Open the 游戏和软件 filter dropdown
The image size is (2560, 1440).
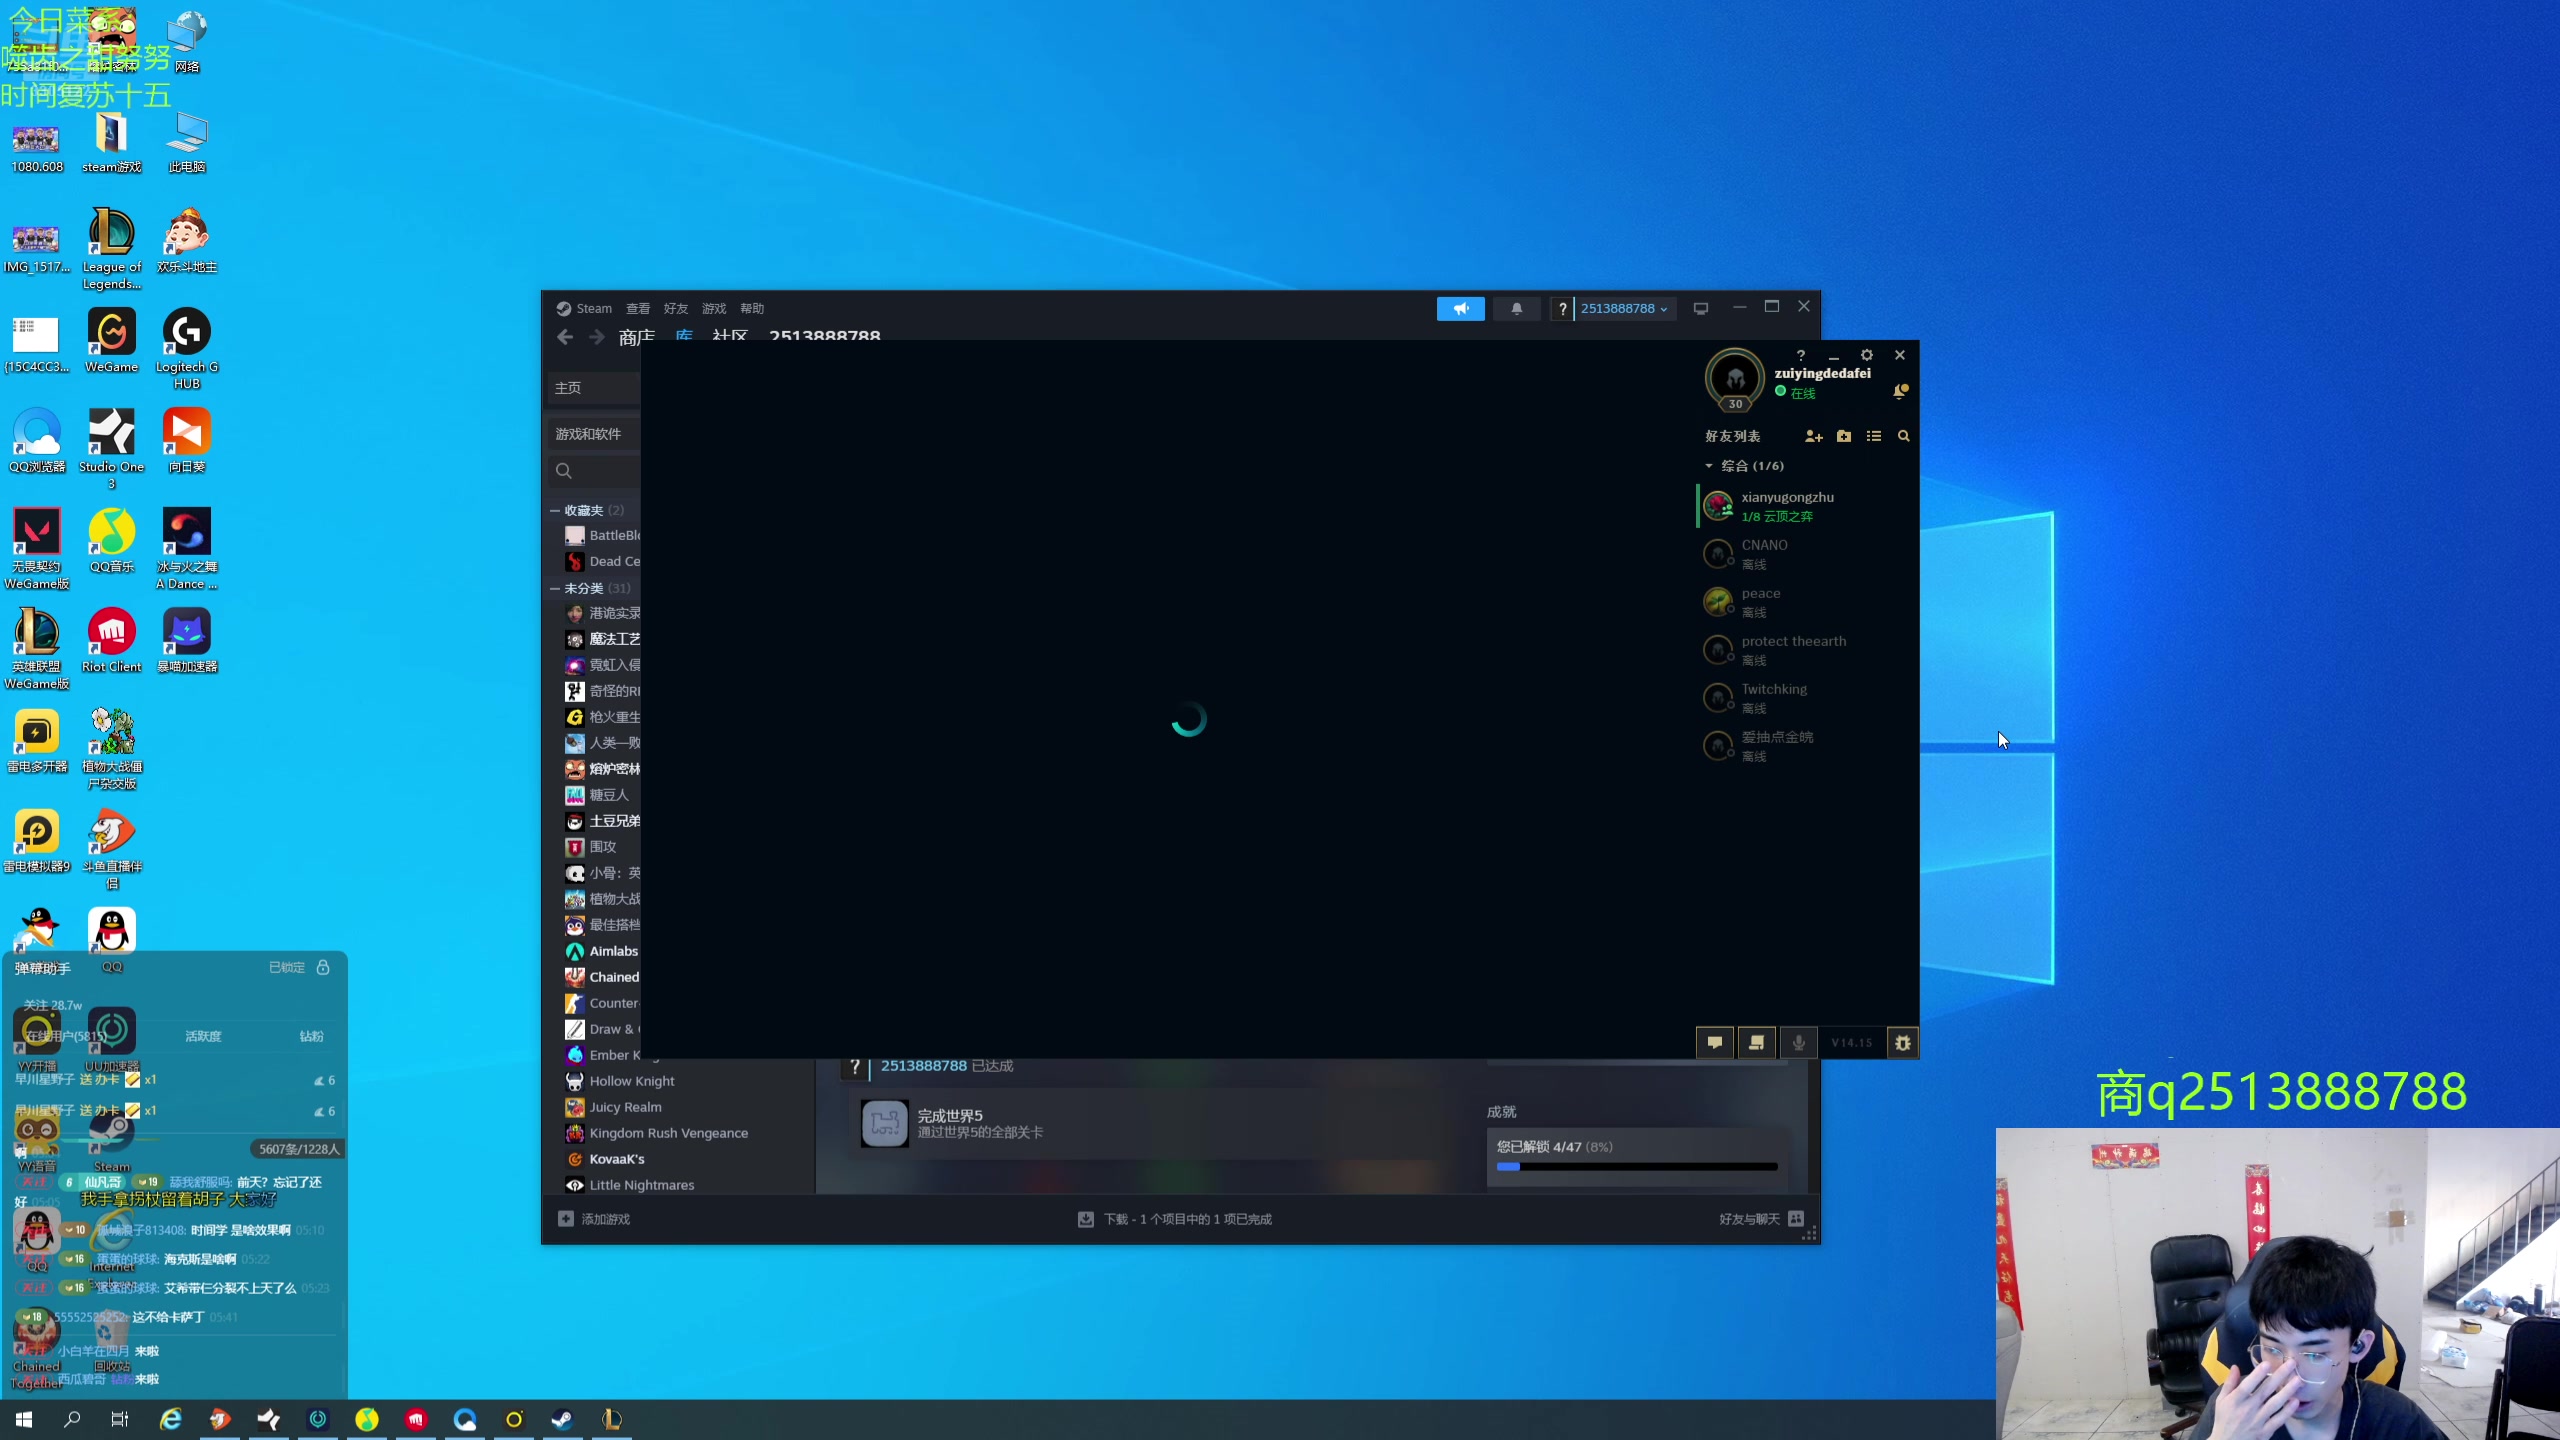tap(594, 433)
